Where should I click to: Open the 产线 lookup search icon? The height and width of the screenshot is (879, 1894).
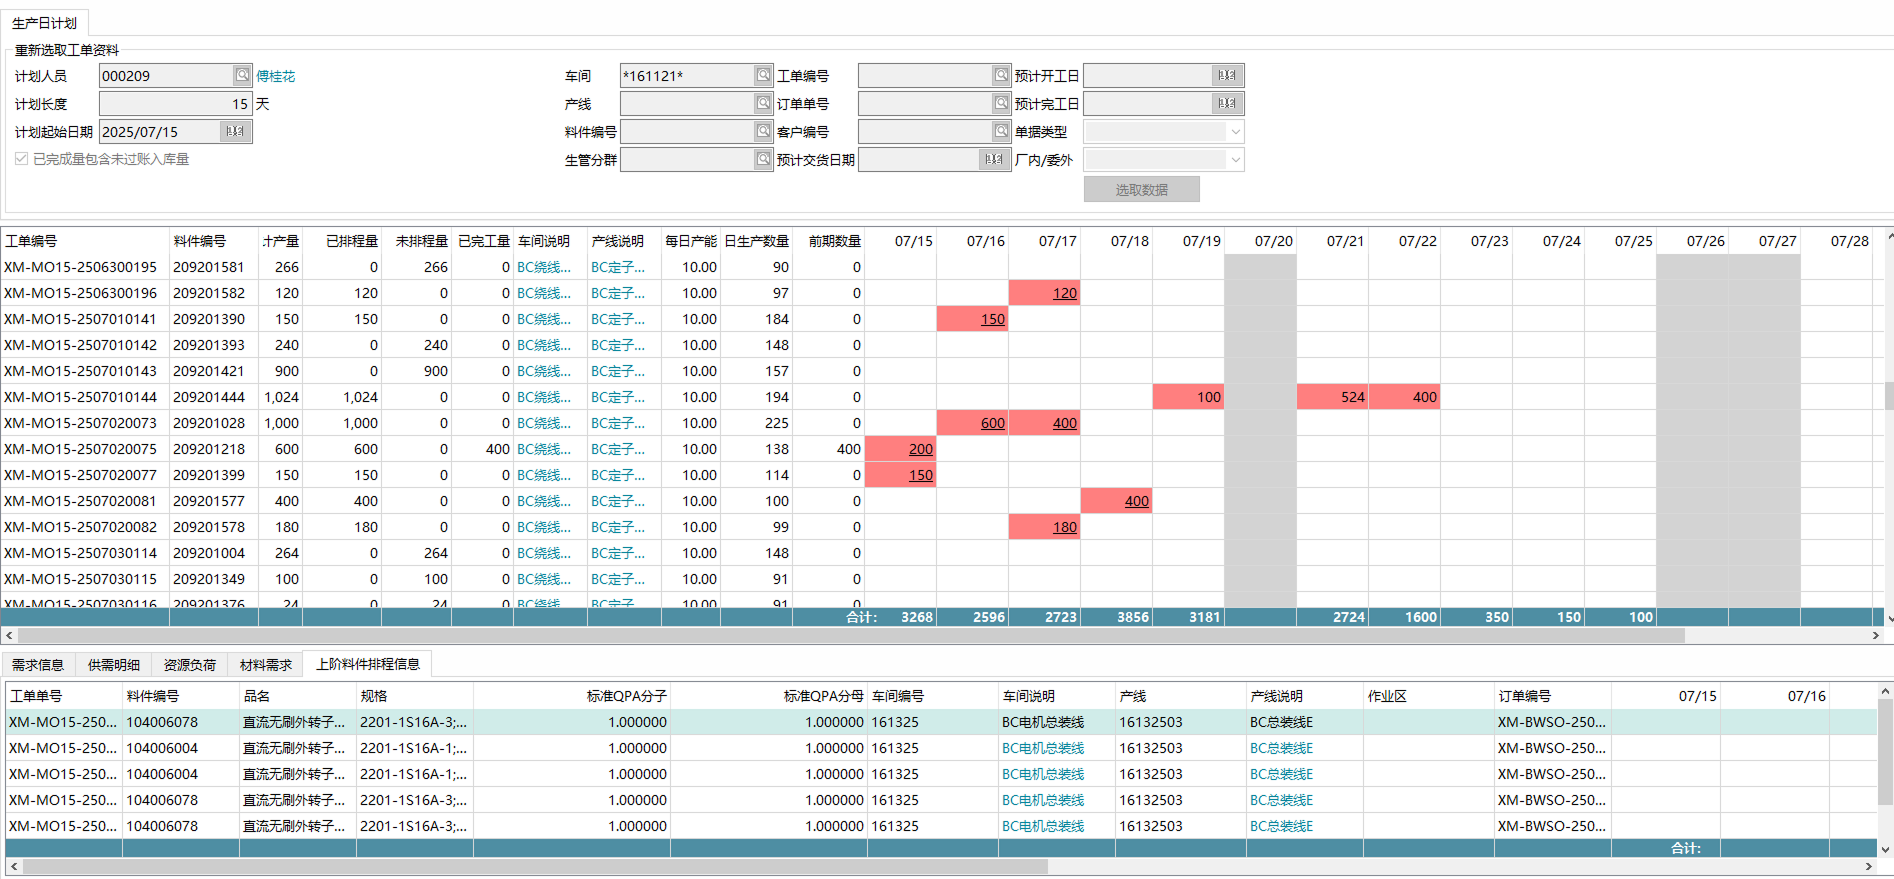tap(763, 103)
